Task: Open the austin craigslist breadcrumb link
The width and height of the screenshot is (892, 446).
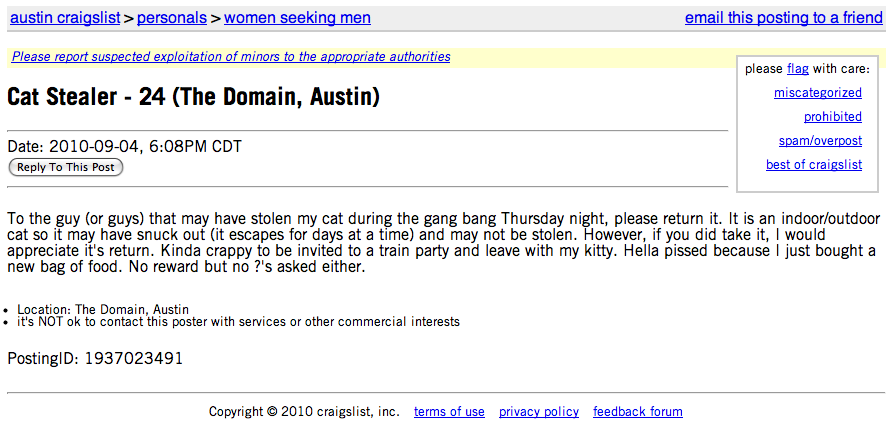Action: [x=65, y=18]
